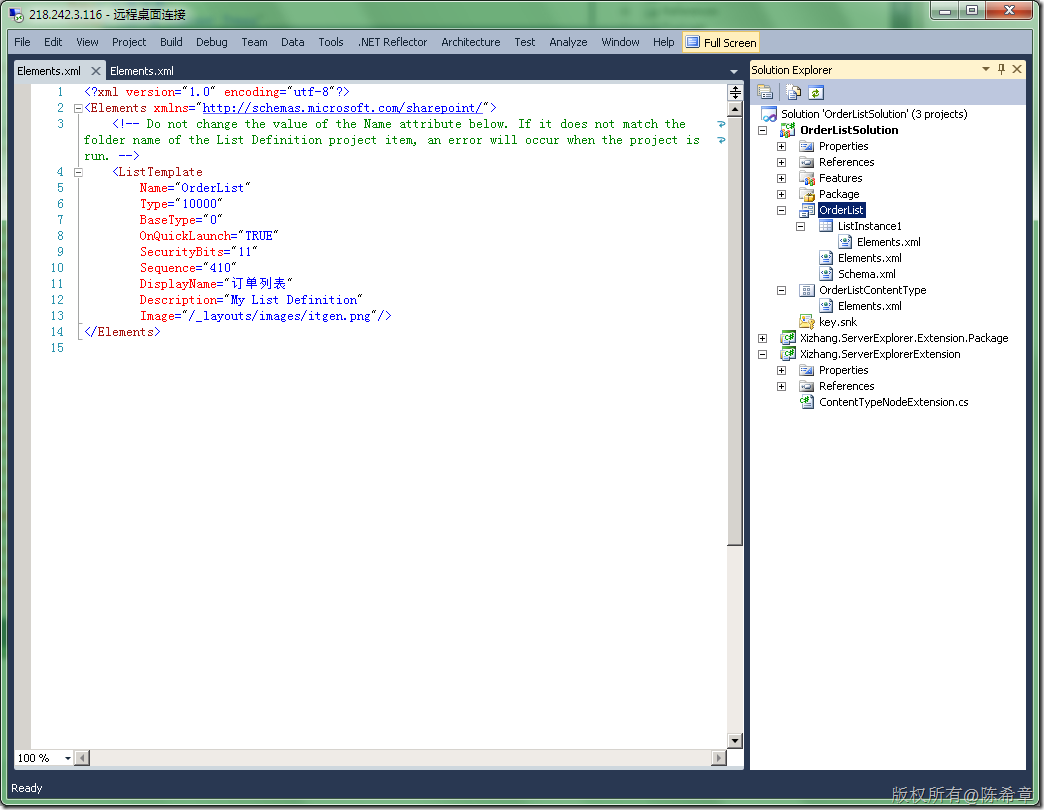This screenshot has height=810, width=1044.
Task: Open the Analyze menu
Action: click(x=568, y=42)
